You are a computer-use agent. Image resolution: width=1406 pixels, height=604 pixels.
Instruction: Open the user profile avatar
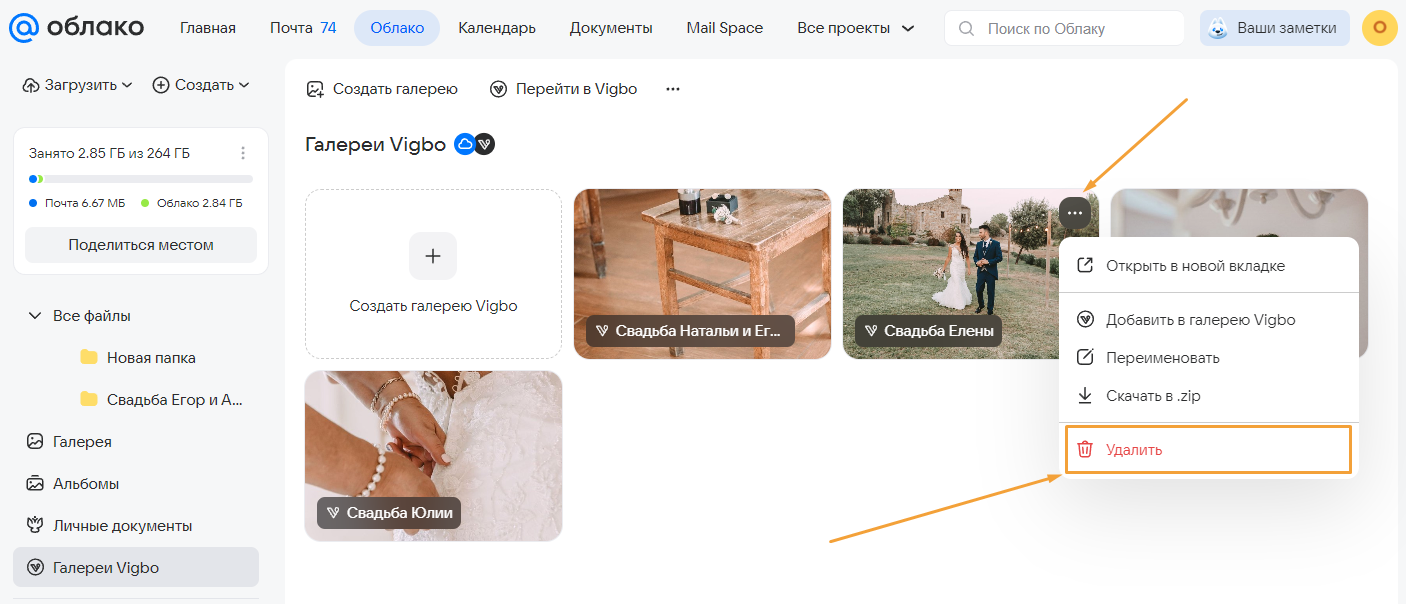(x=1379, y=28)
